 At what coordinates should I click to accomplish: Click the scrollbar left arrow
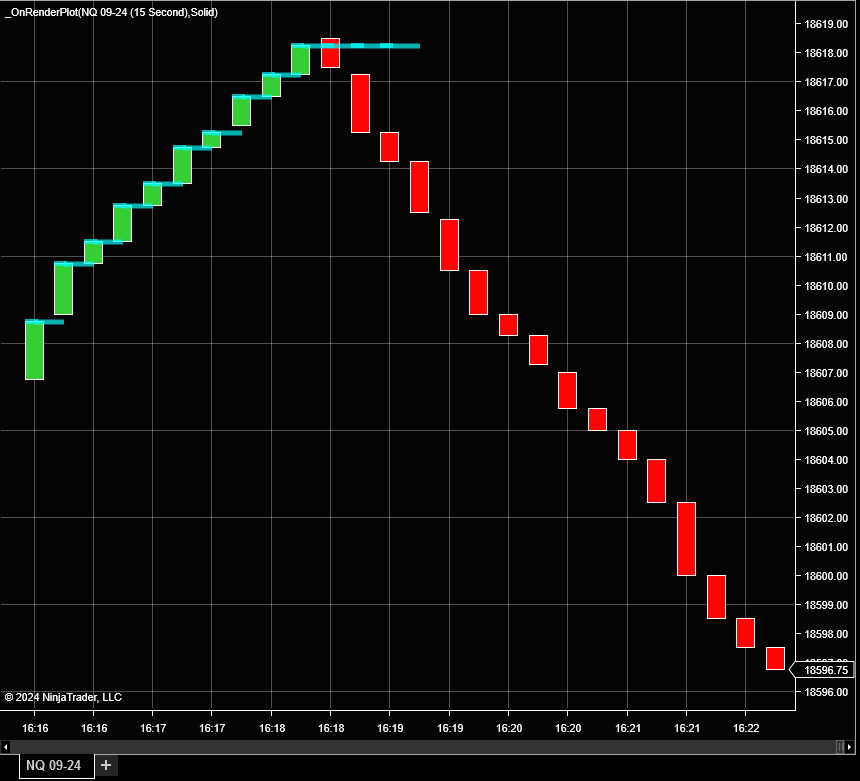coord(5,747)
